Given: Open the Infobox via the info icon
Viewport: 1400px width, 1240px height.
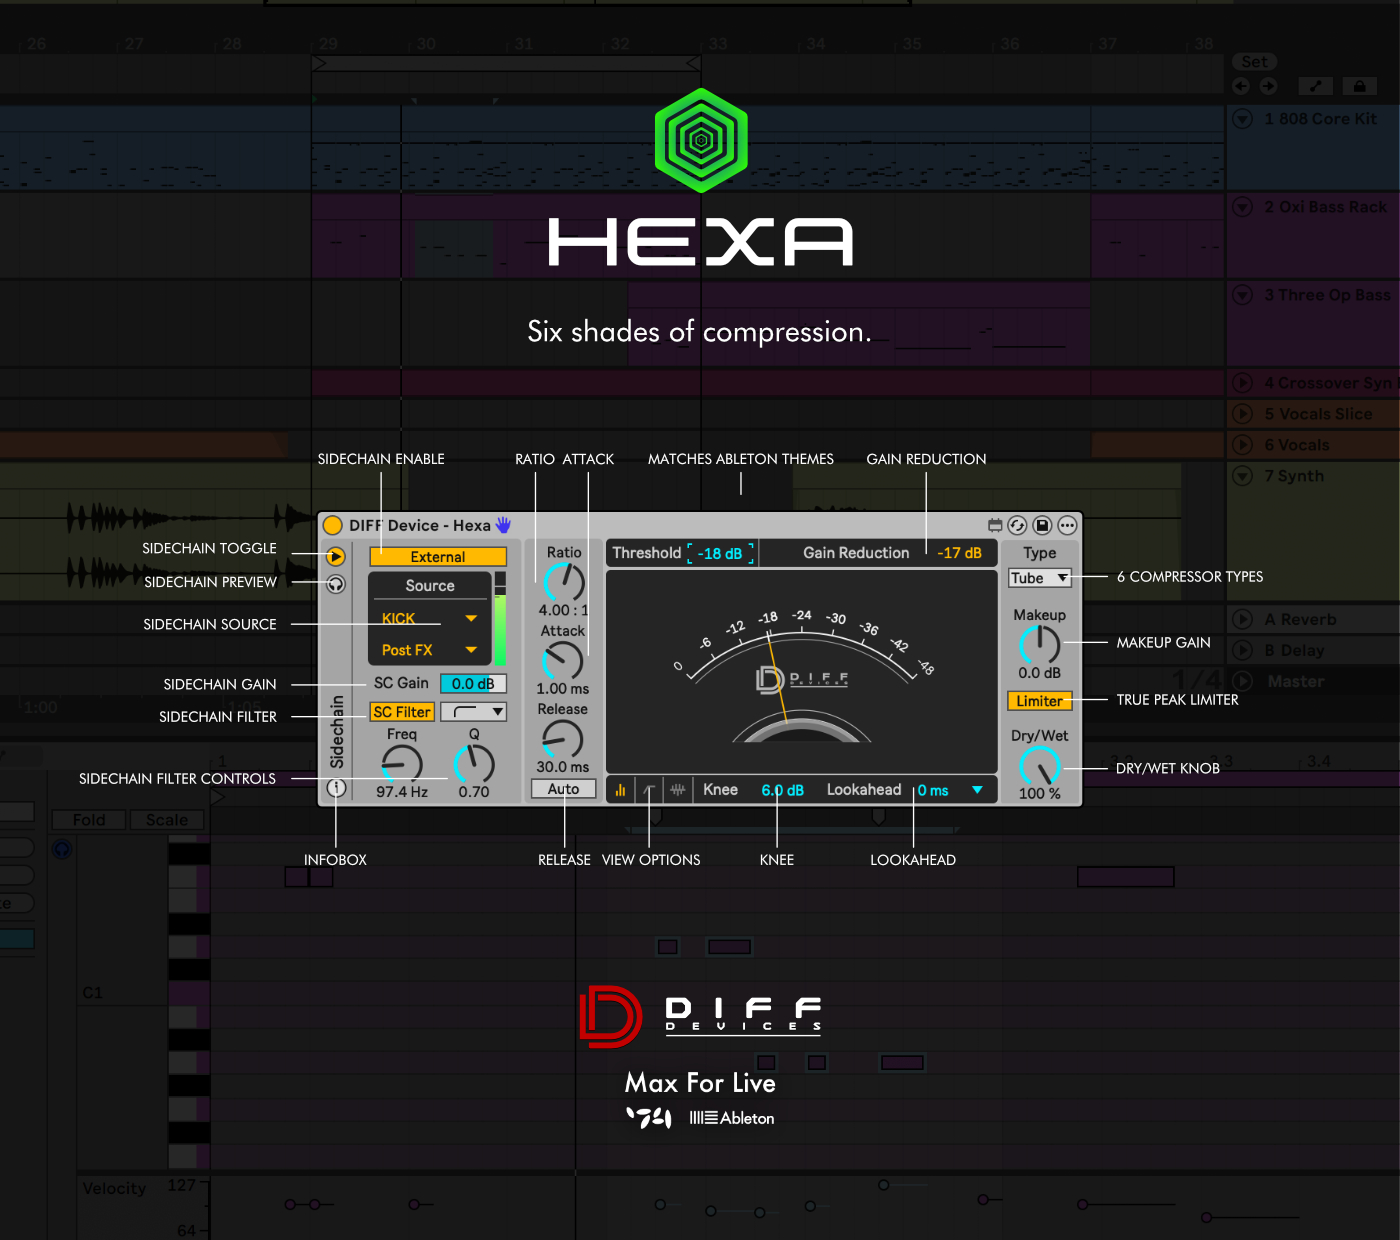Looking at the screenshot, I should click(x=336, y=788).
